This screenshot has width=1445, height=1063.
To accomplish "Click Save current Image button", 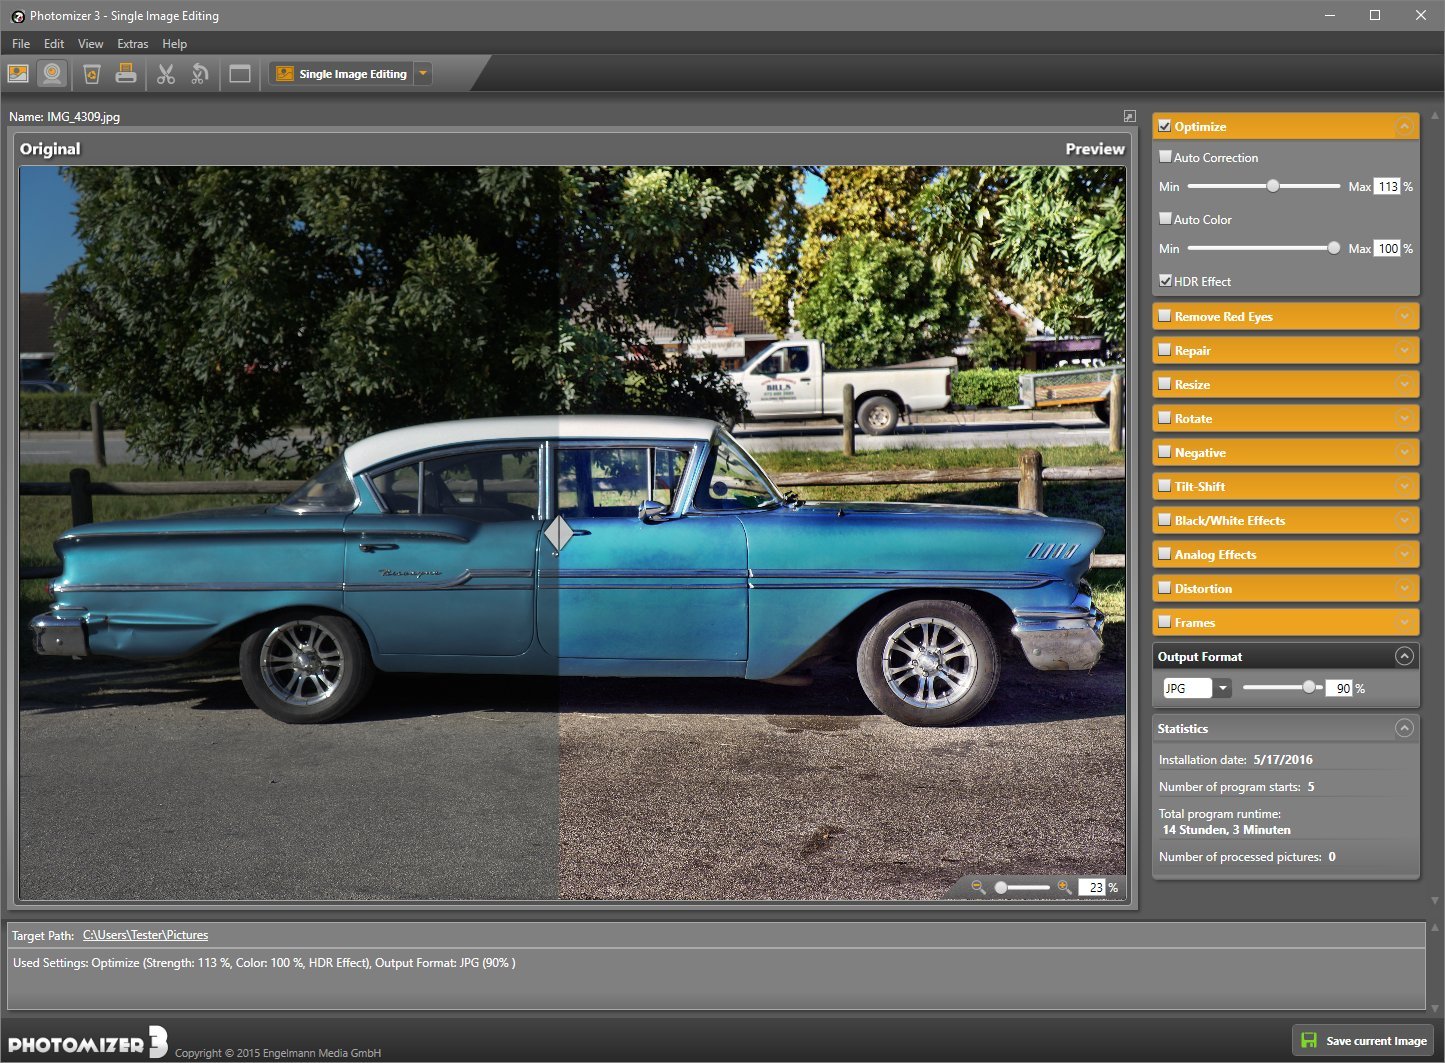I will [1364, 1041].
